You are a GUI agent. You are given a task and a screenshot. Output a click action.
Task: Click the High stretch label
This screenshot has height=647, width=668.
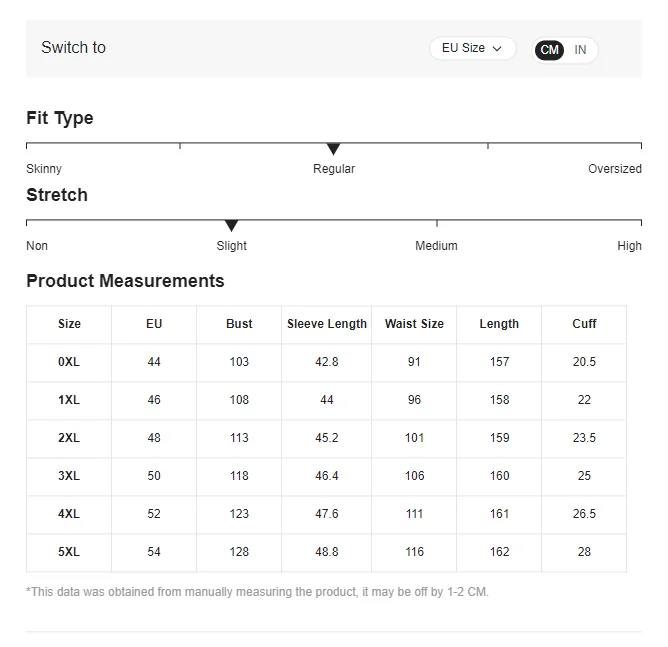tap(629, 246)
